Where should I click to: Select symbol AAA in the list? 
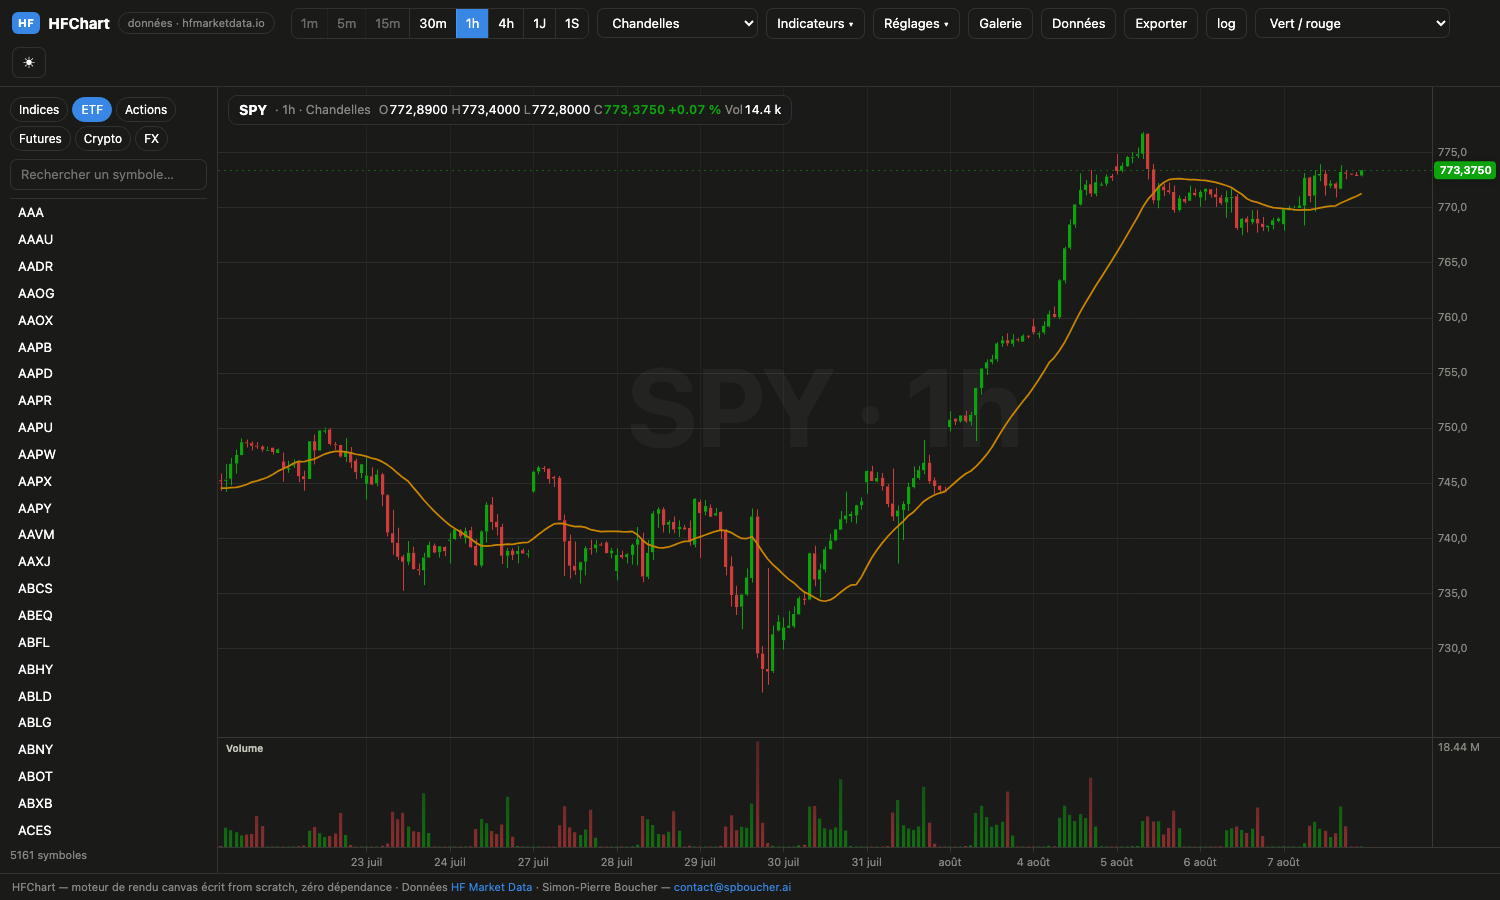[x=108, y=212]
